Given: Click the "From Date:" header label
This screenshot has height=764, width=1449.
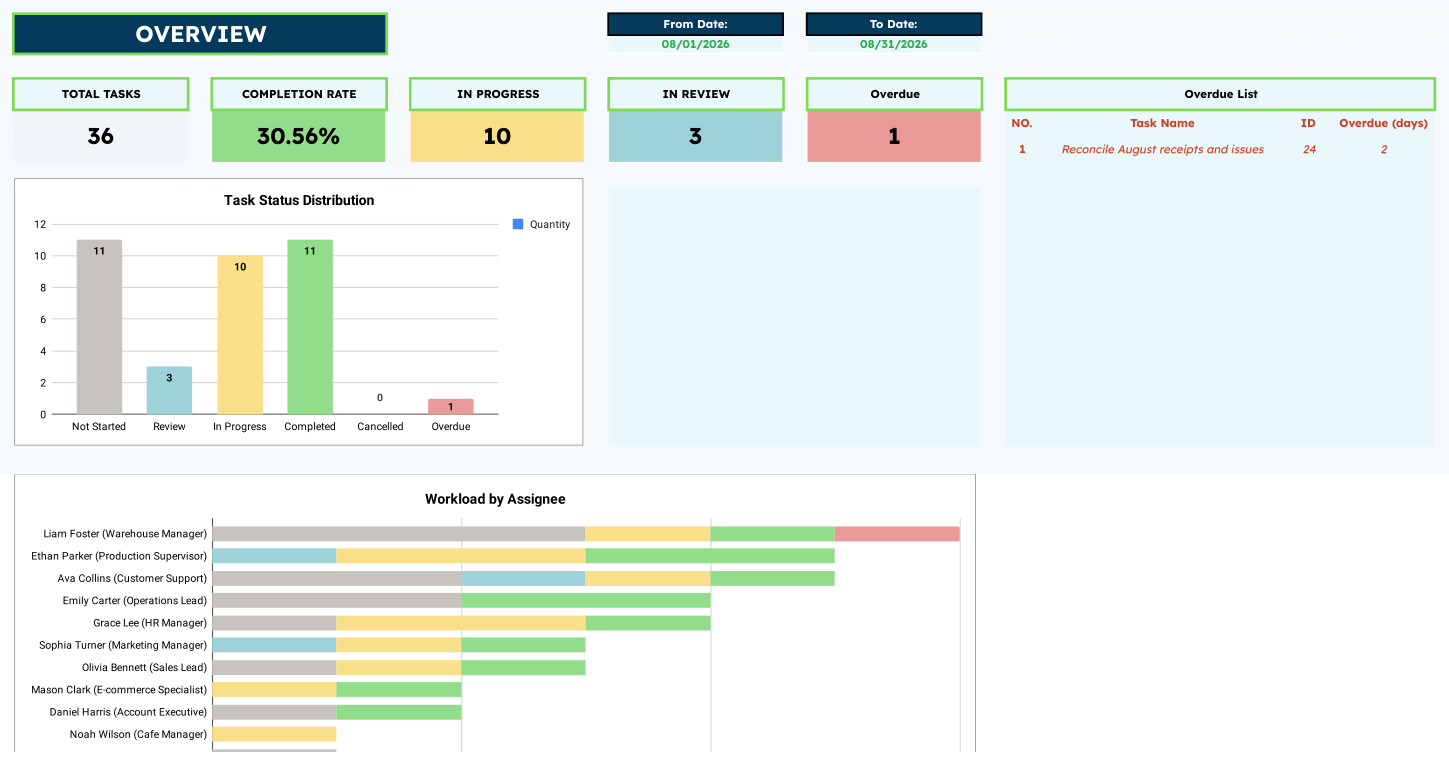Looking at the screenshot, I should (695, 24).
